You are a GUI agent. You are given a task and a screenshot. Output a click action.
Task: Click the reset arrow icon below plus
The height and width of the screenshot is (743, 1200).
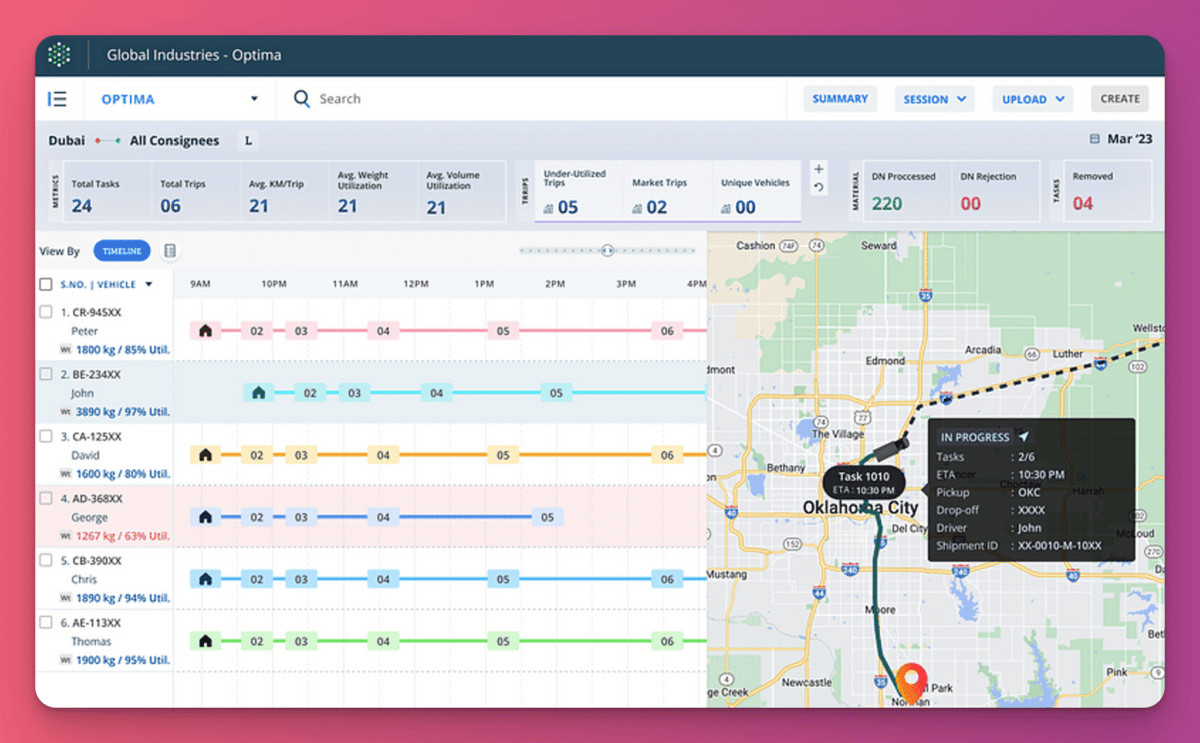point(819,188)
